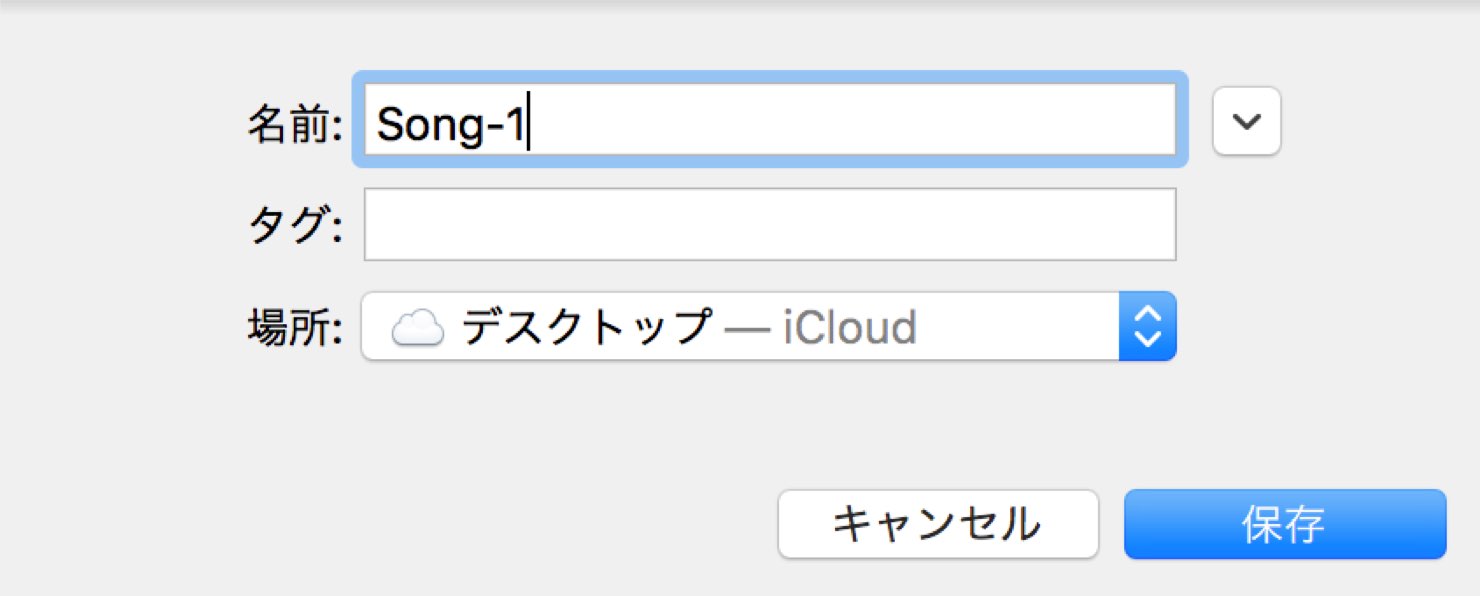Click the キャンセル cancel button

938,524
